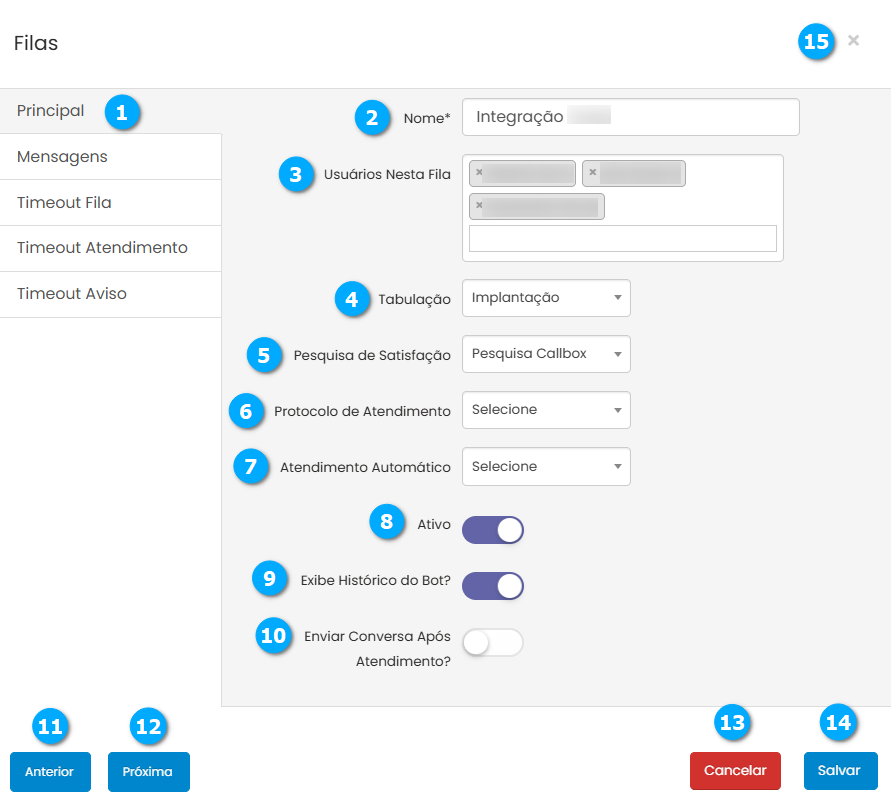Close the Filas dialog with X
The height and width of the screenshot is (802, 891).
(x=853, y=41)
